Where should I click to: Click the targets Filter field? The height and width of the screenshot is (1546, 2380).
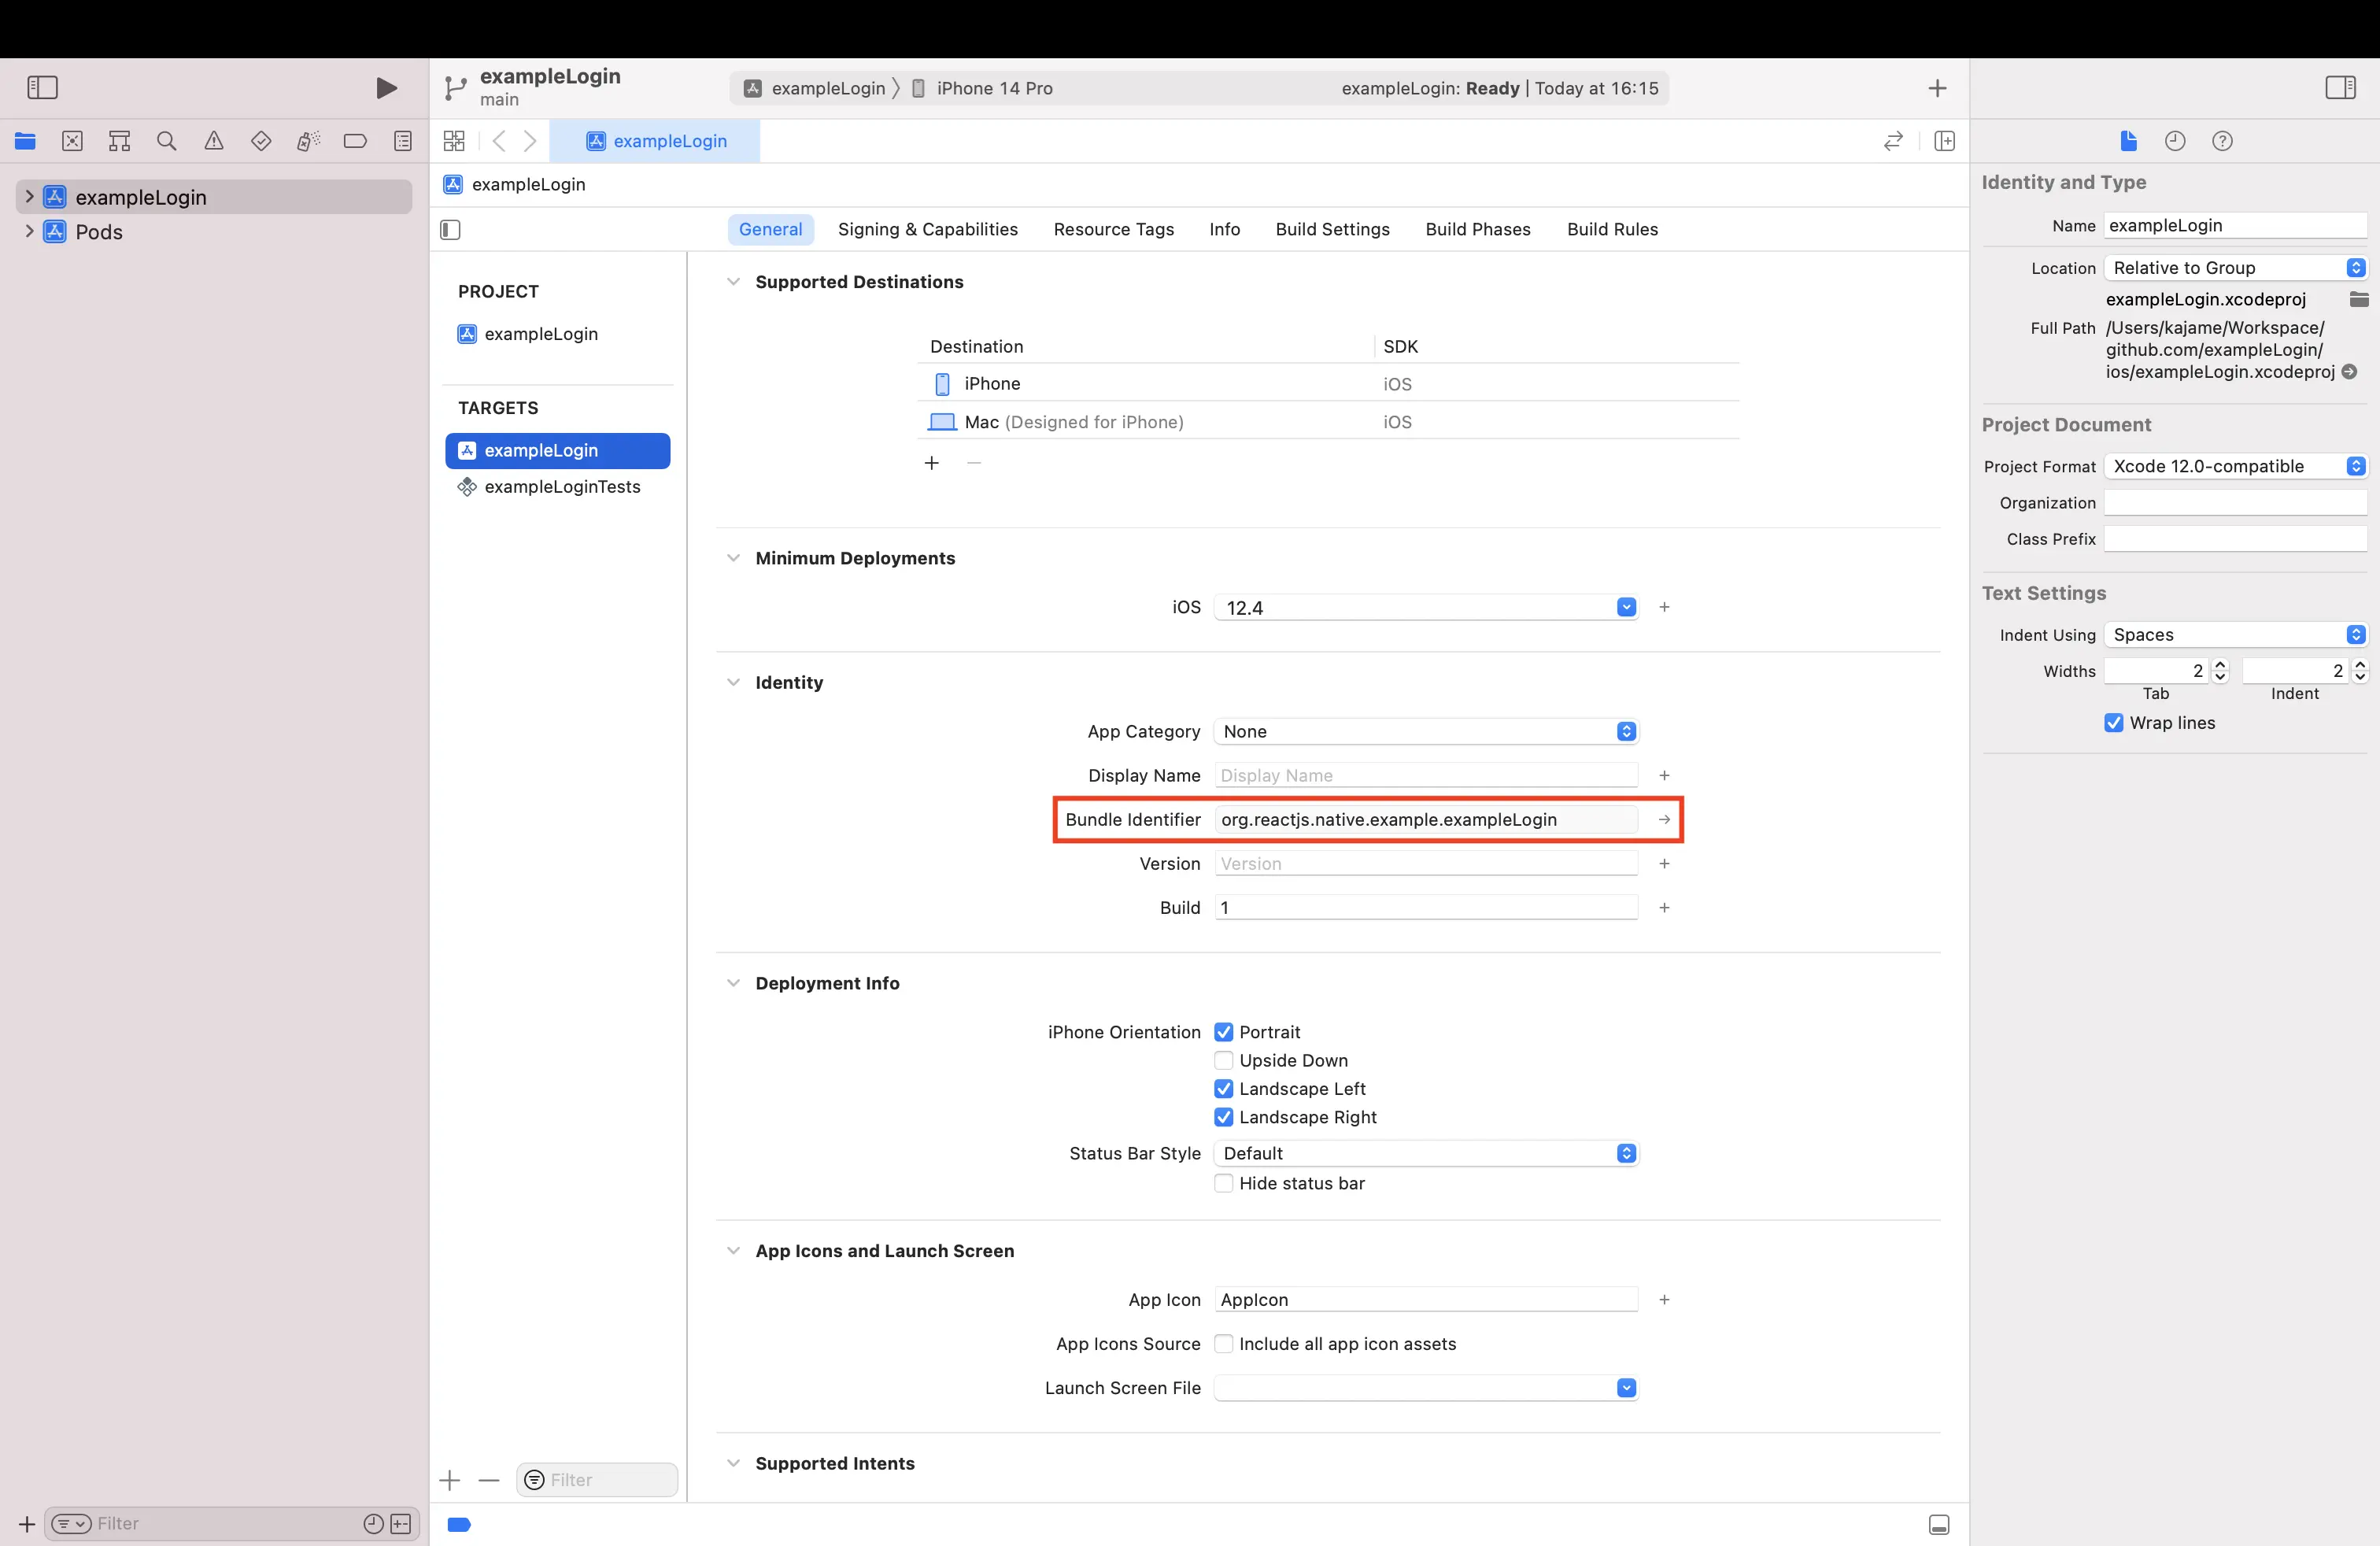597,1480
